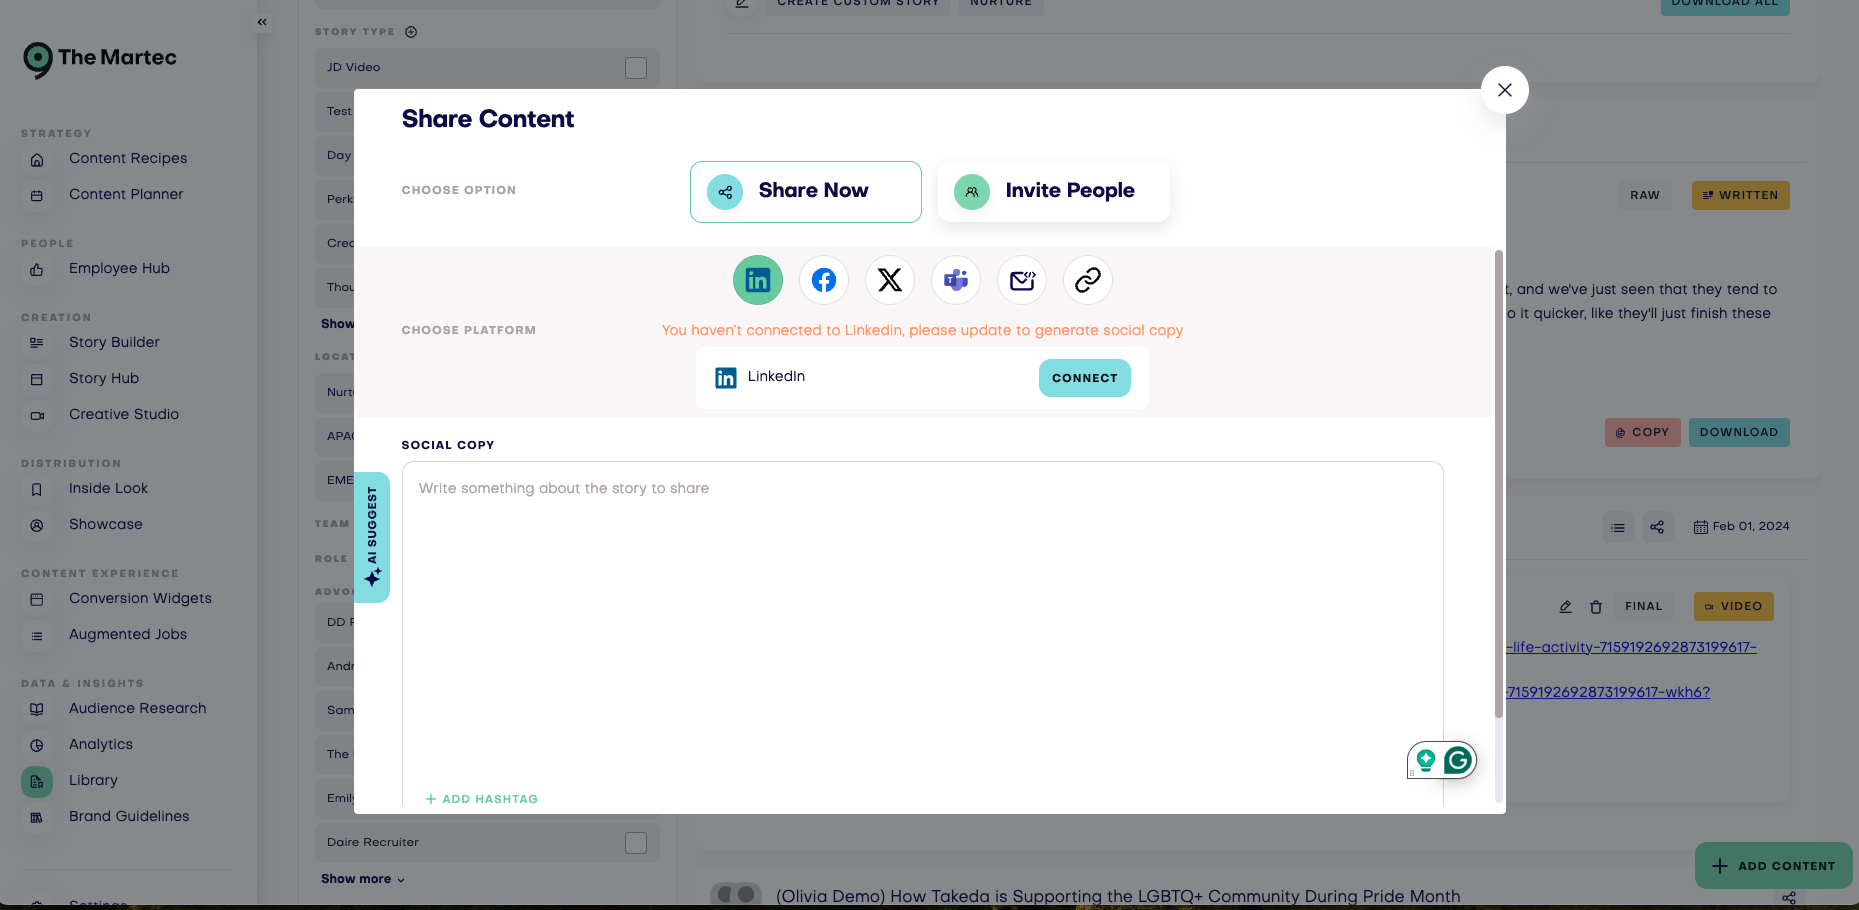
Task: Open Inside Look page
Action: pyautogui.click(x=108, y=488)
